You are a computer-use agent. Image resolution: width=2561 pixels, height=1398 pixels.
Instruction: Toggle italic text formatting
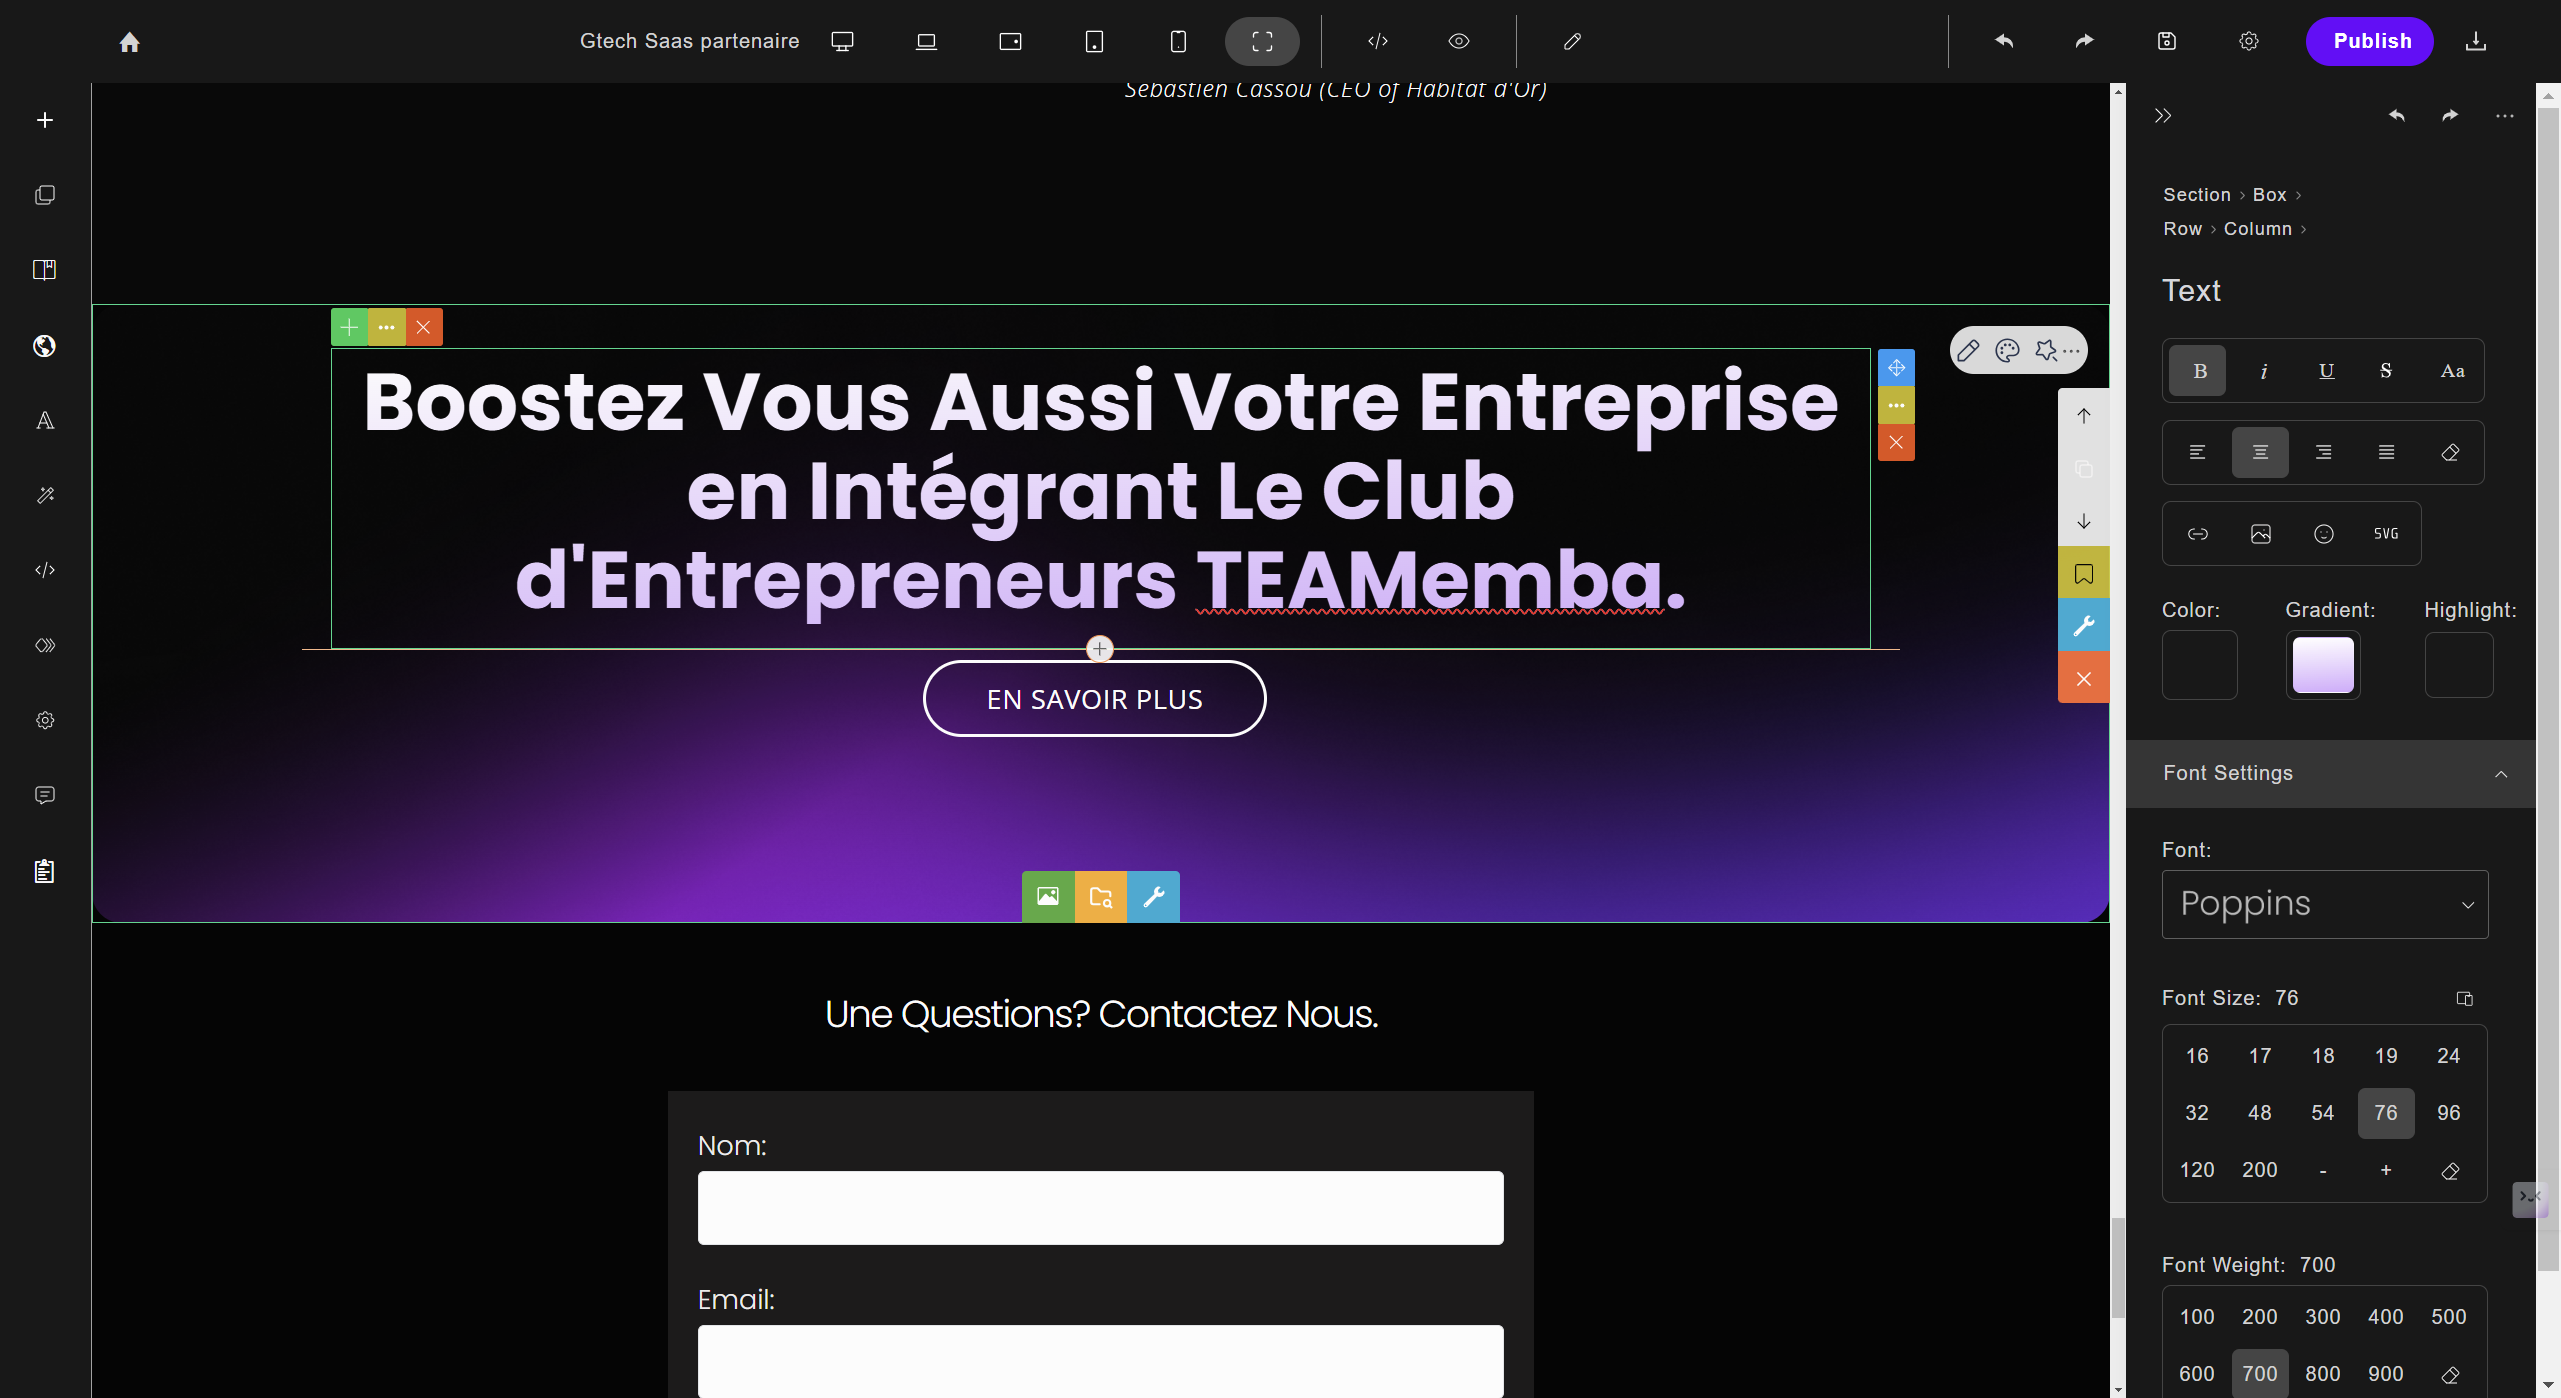pos(2262,371)
